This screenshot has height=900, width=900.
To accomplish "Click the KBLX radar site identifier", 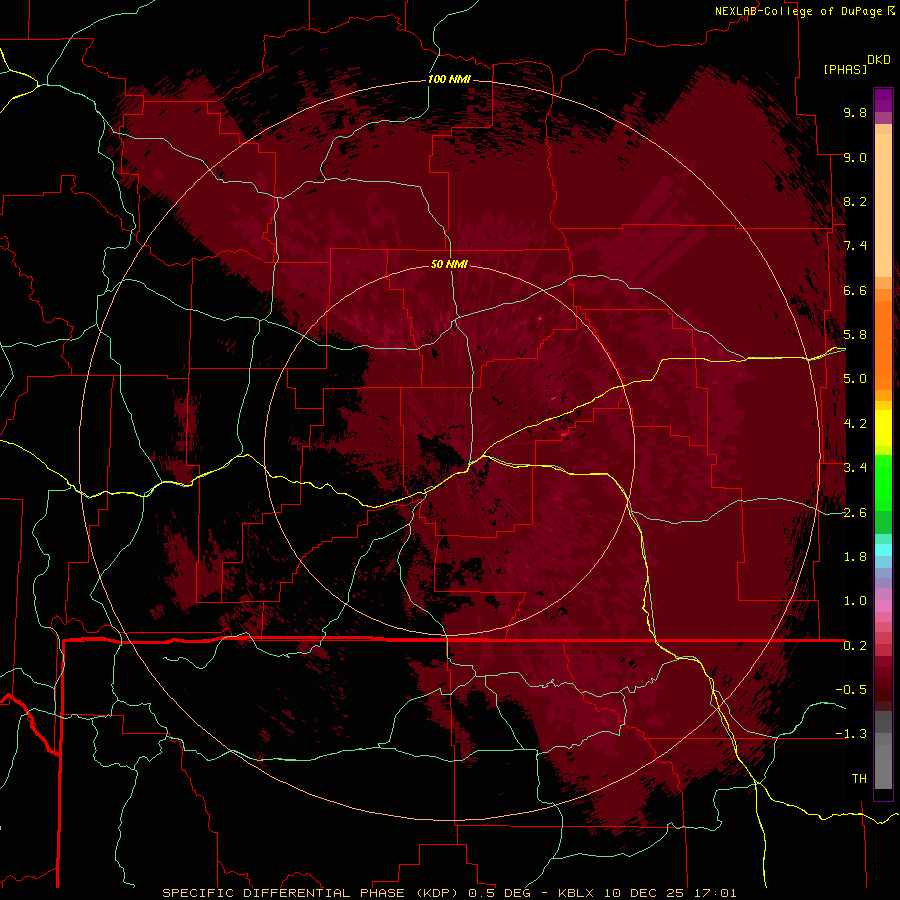I will point(576,893).
